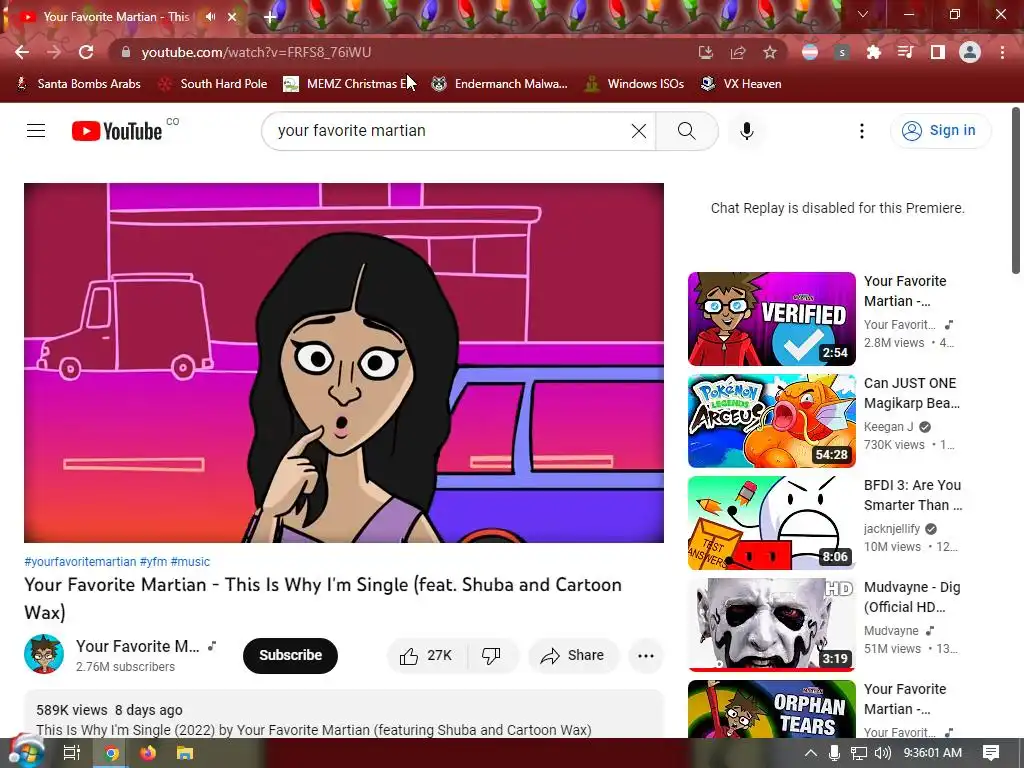
Task: Show hidden tray icons chevron
Action: point(810,753)
